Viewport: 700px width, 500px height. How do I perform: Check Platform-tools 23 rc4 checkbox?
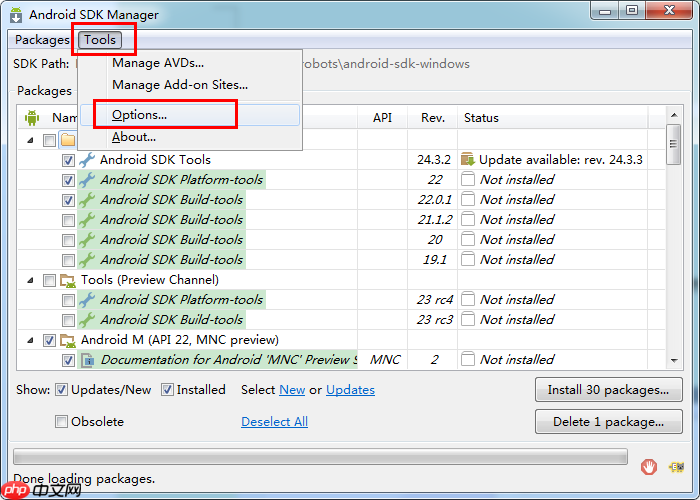[x=68, y=300]
